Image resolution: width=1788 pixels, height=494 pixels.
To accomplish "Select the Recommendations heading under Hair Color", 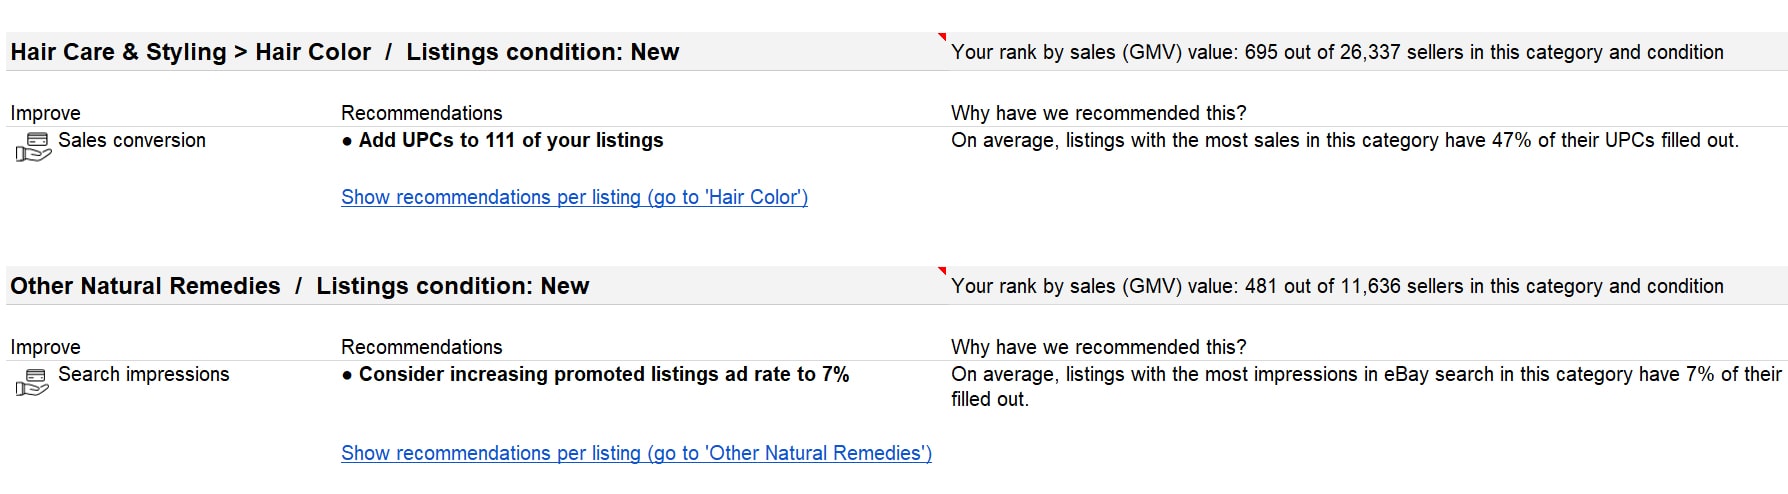I will [421, 113].
